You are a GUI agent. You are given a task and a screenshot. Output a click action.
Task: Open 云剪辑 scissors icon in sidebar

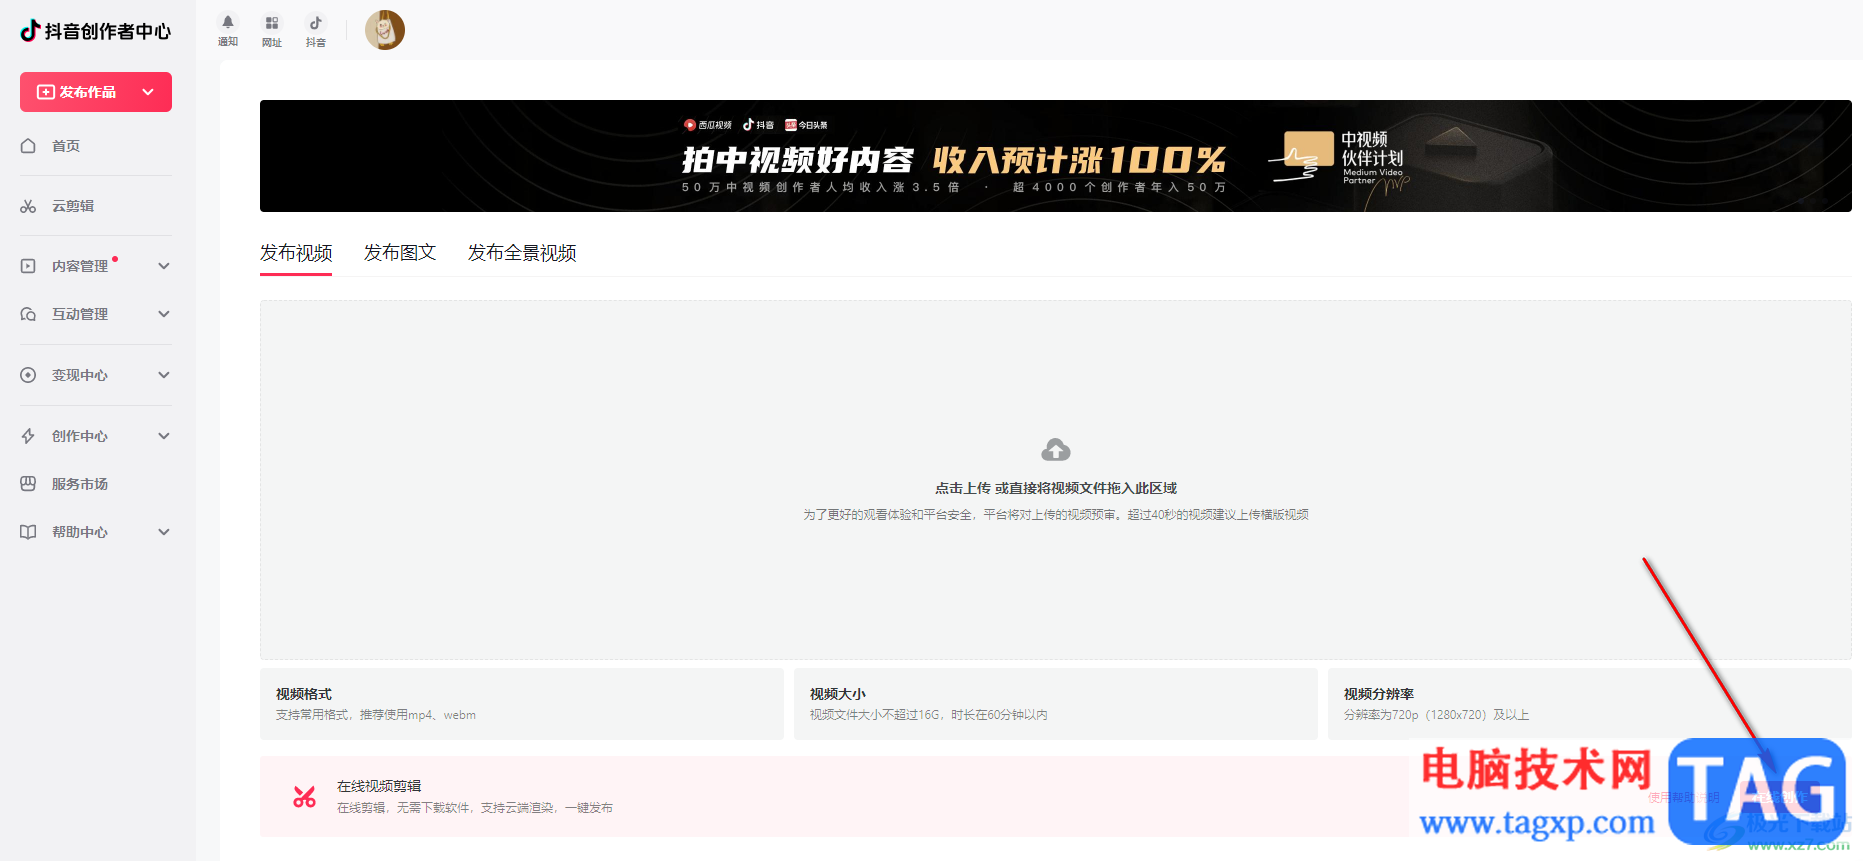28,206
